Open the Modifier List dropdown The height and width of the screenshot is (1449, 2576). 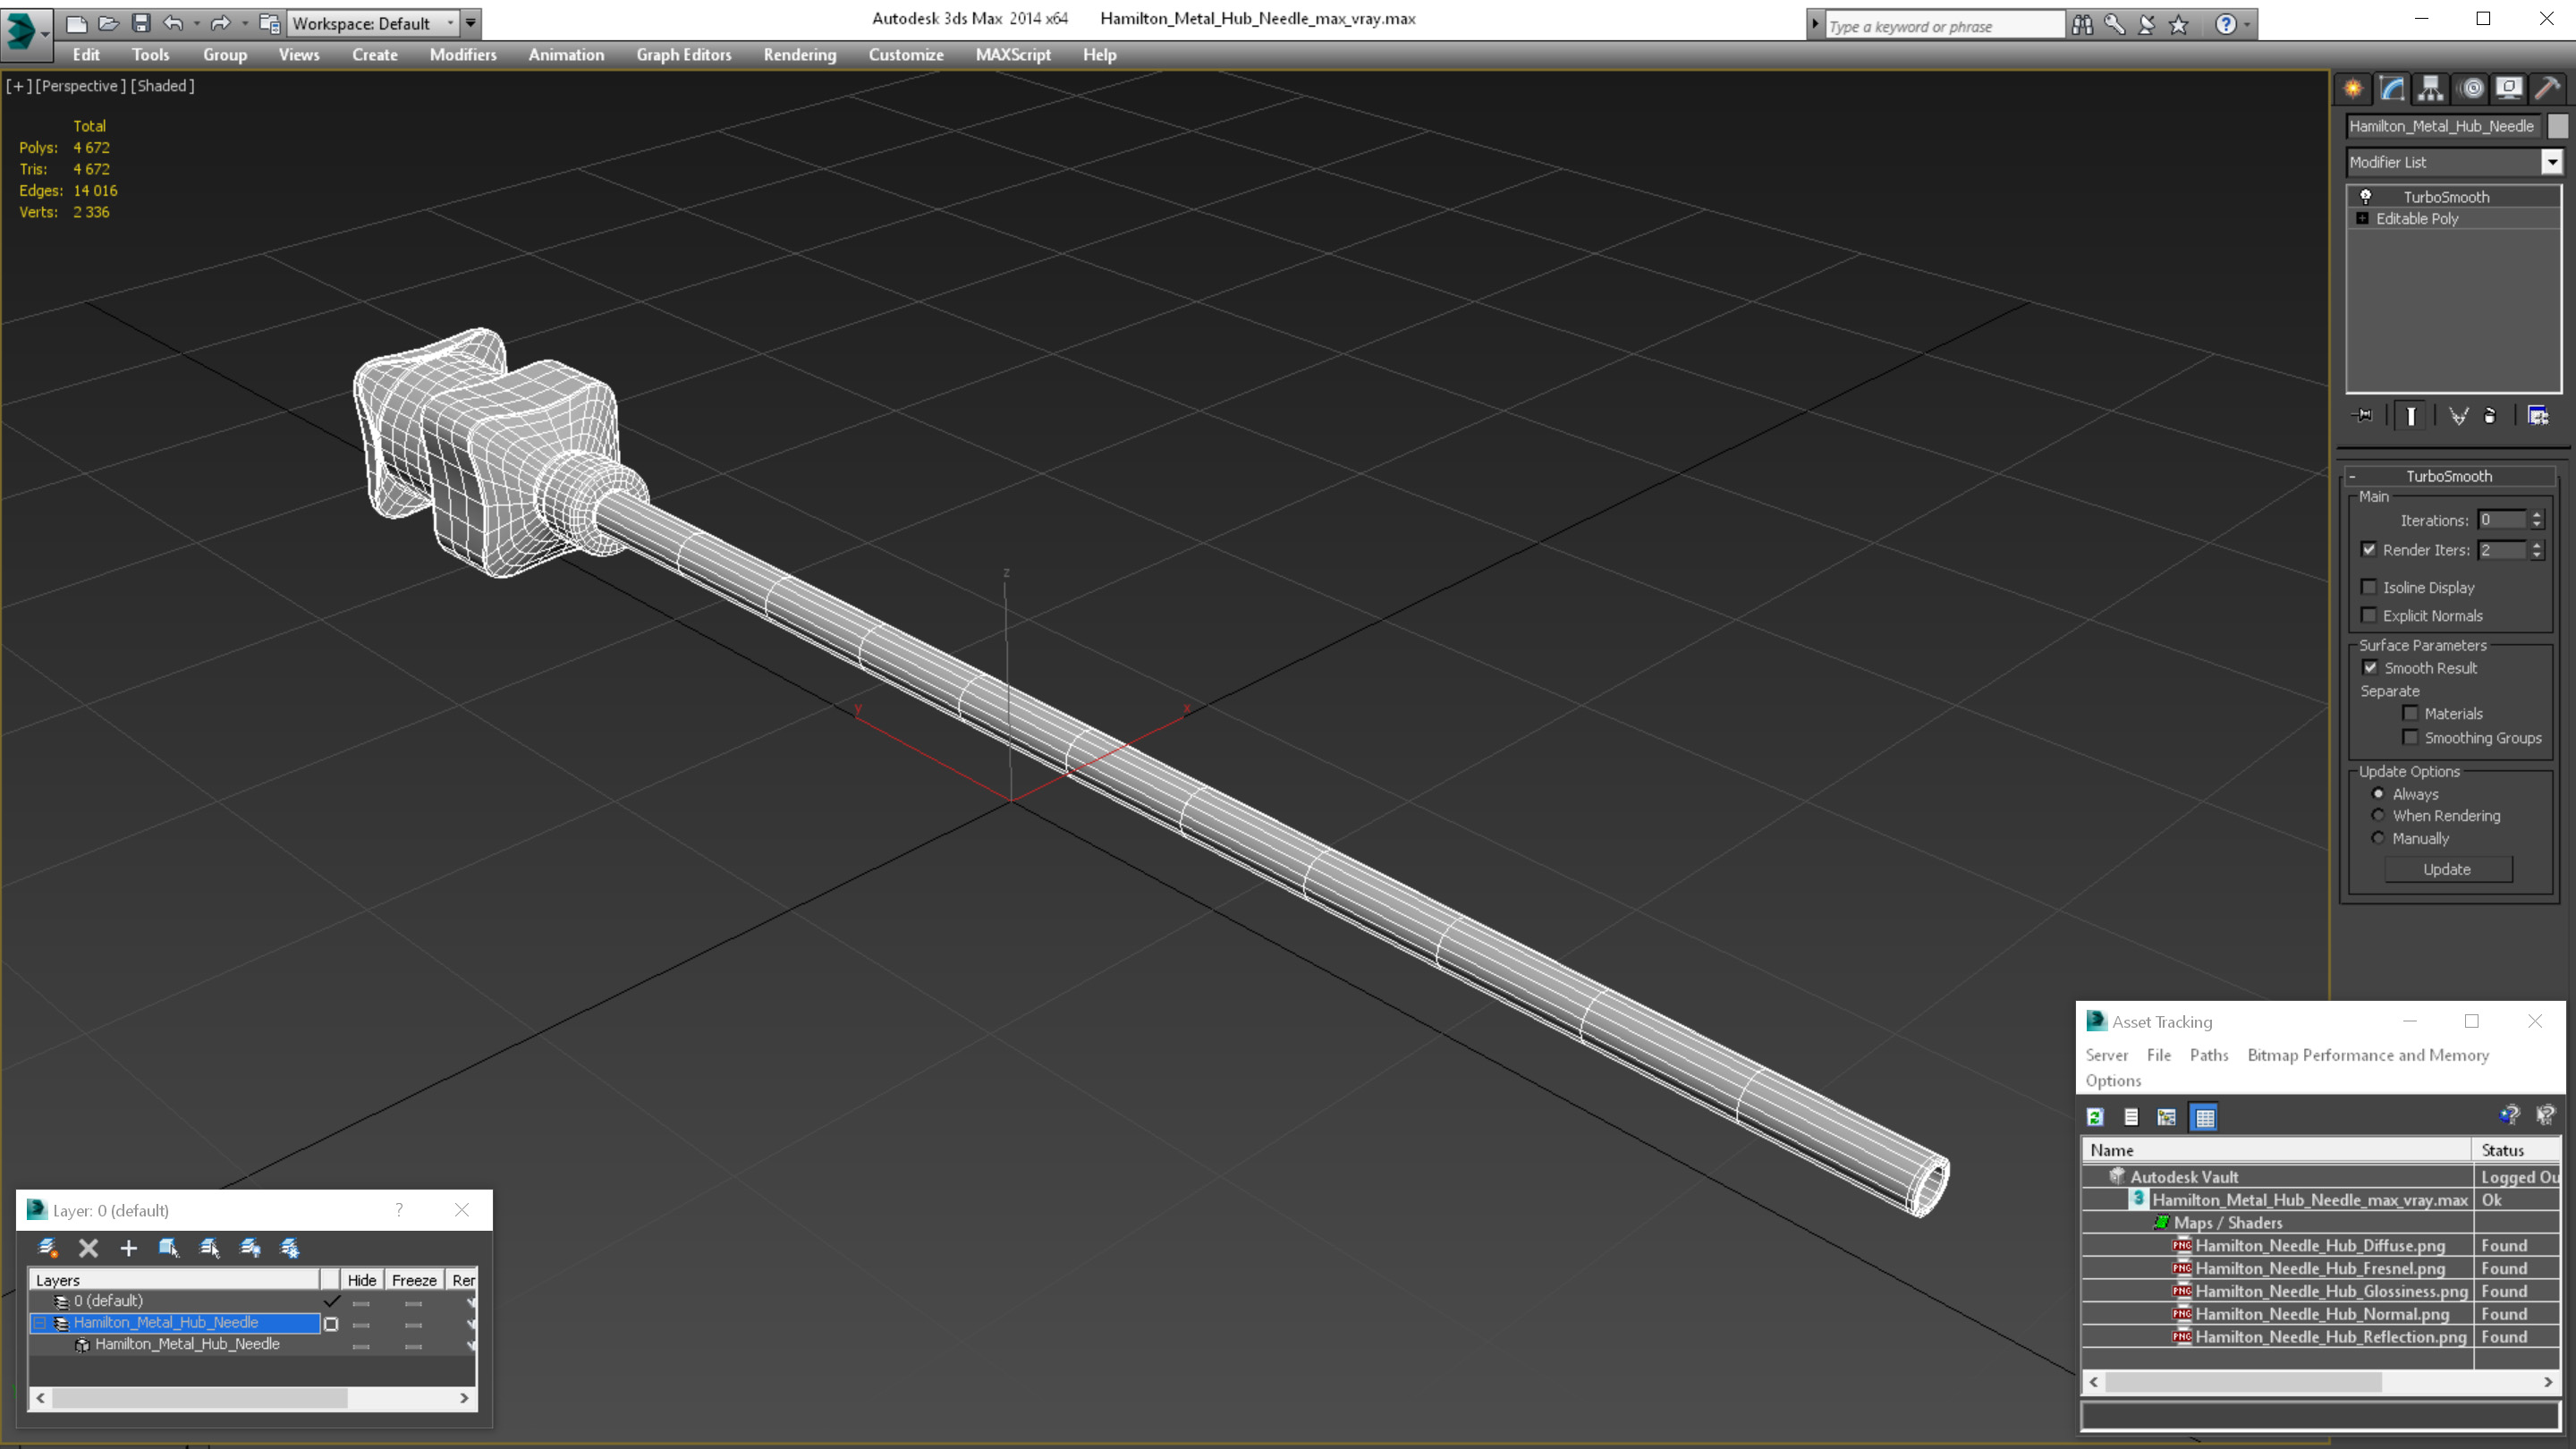[2551, 162]
